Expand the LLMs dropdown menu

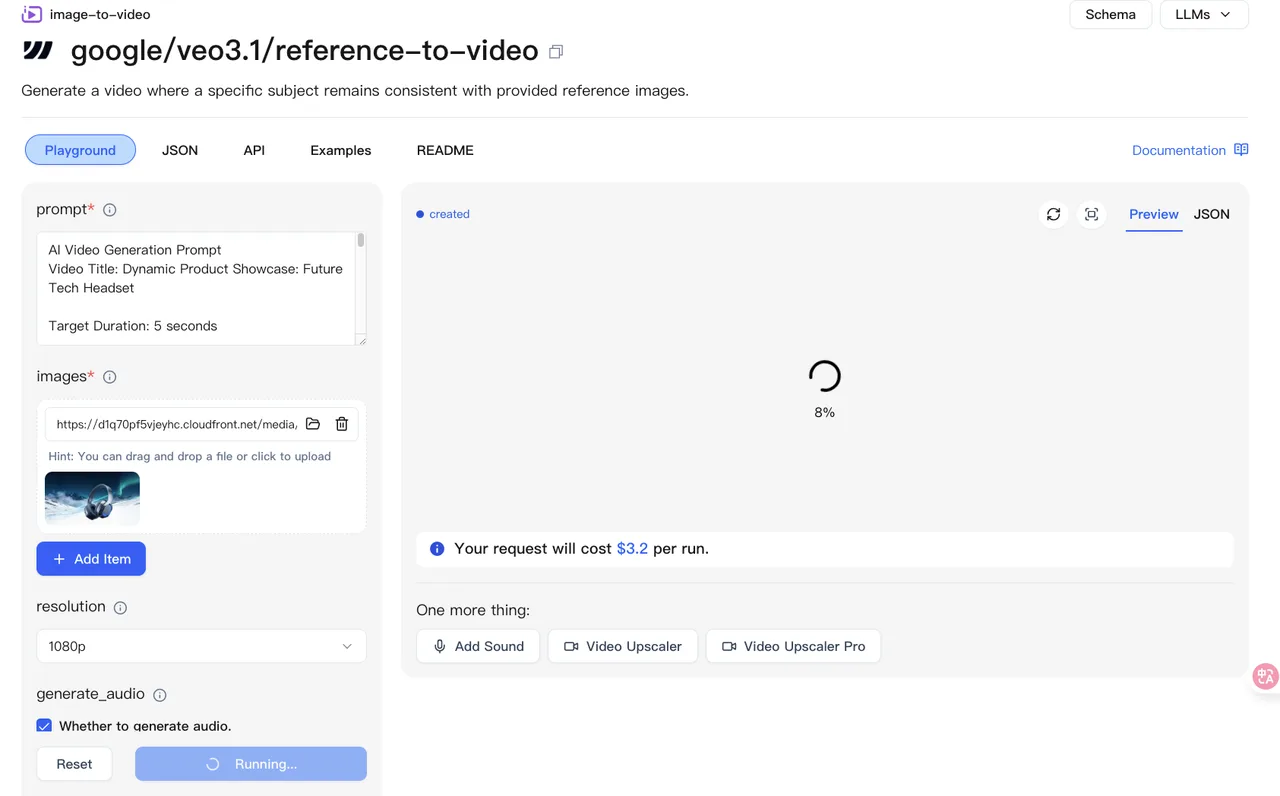pos(1204,15)
